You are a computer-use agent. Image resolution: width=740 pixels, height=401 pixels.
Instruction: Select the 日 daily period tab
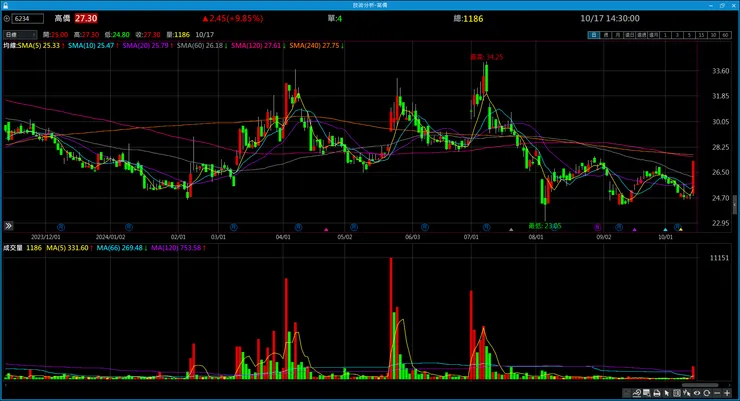594,35
